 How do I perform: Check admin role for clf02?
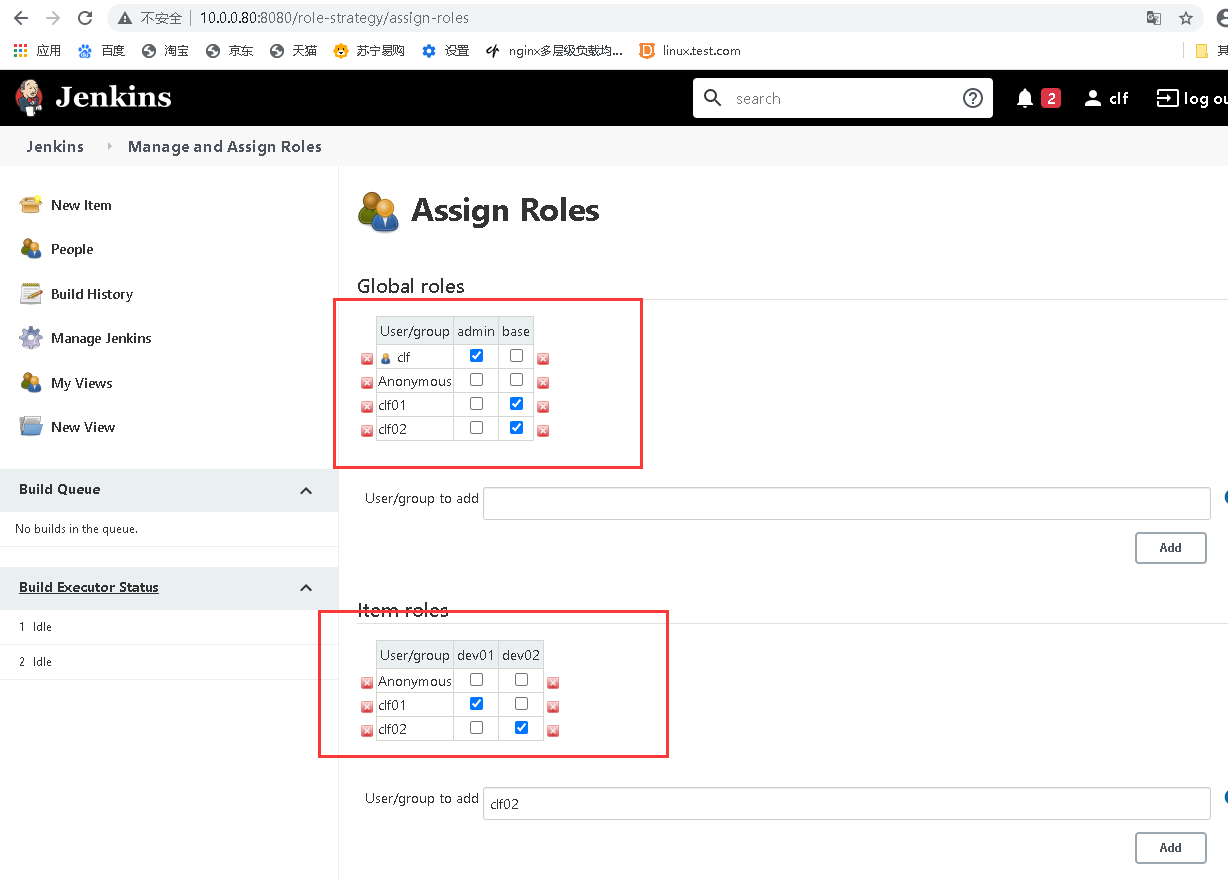point(476,427)
